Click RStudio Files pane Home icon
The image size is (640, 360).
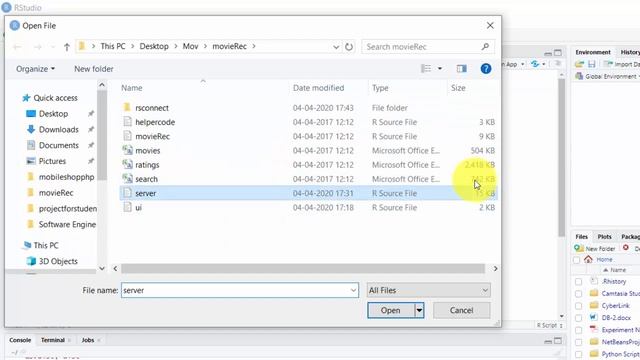click(588, 259)
